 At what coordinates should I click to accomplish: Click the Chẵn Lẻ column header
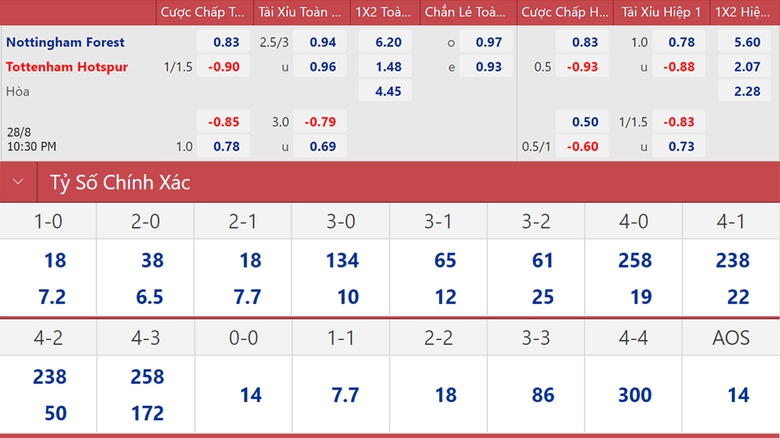tap(465, 13)
